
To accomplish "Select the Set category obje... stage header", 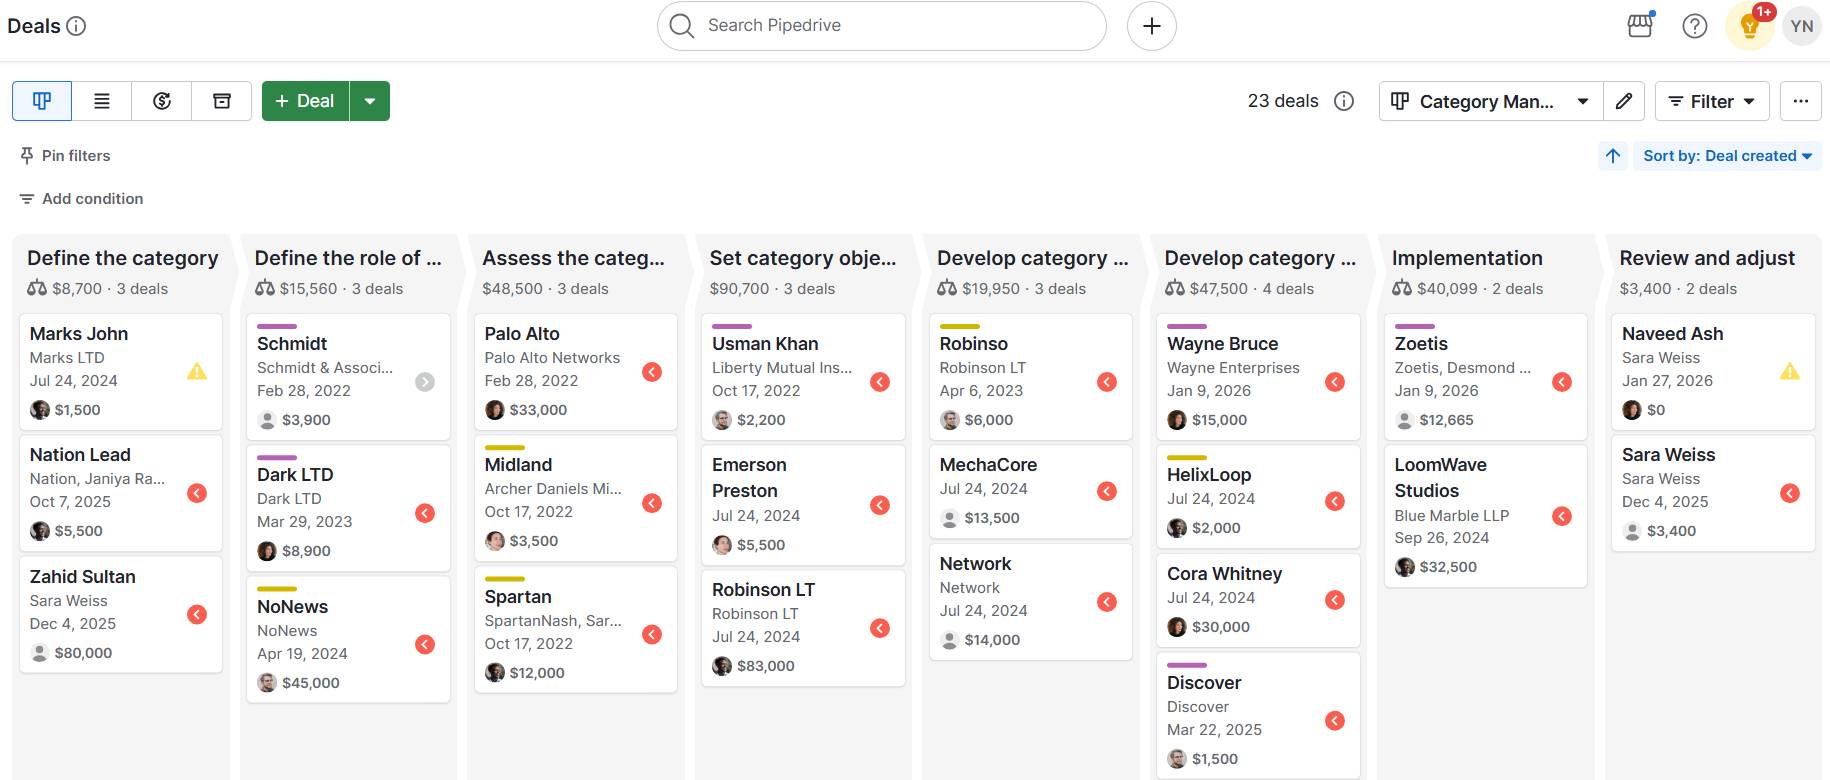I will (803, 258).
